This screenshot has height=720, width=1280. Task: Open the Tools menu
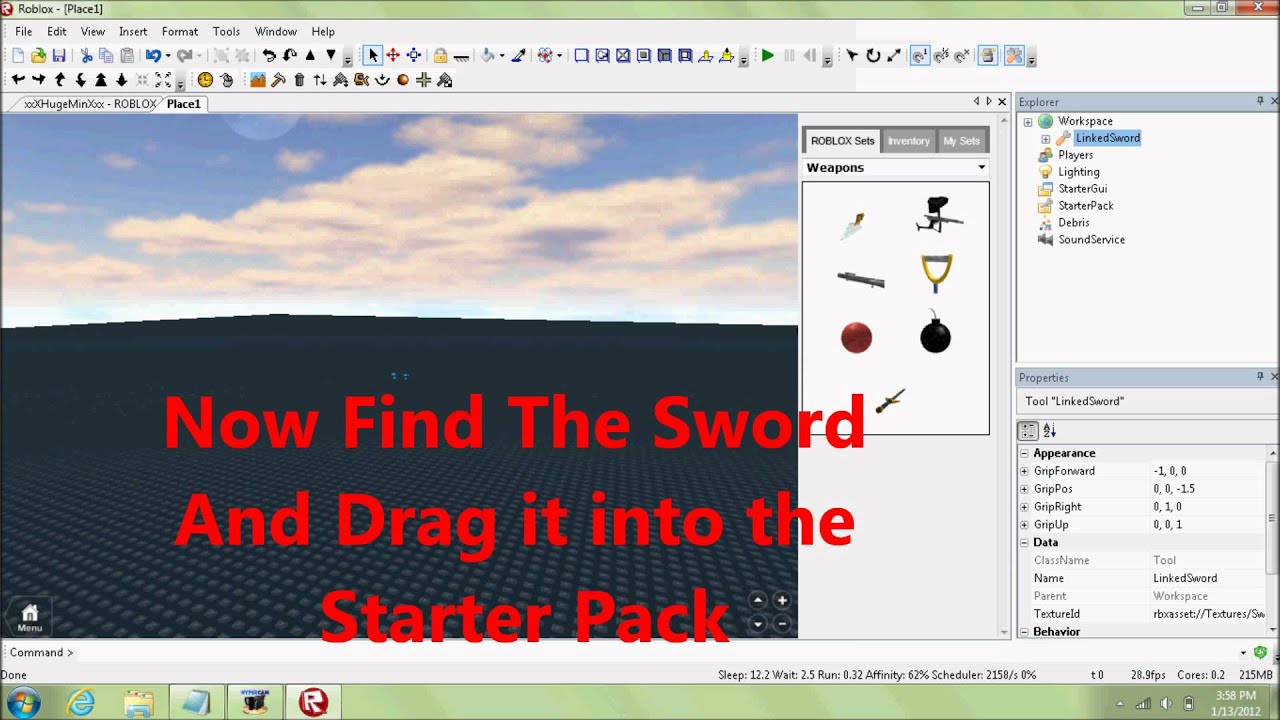226,32
